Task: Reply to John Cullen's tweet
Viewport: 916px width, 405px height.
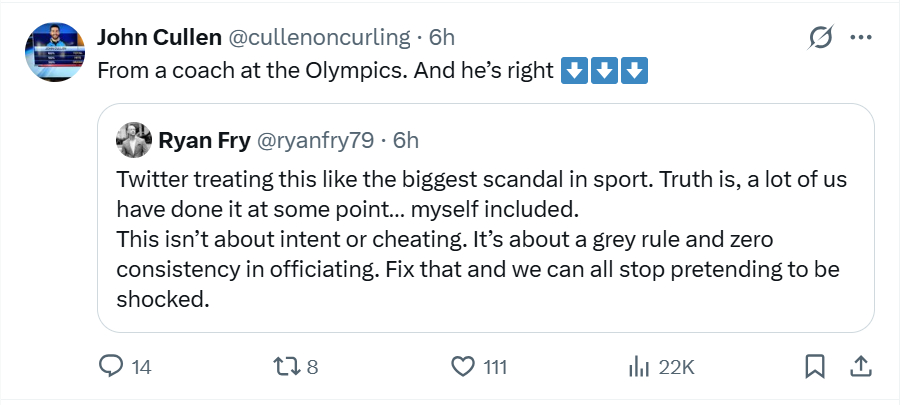Action: (112, 367)
